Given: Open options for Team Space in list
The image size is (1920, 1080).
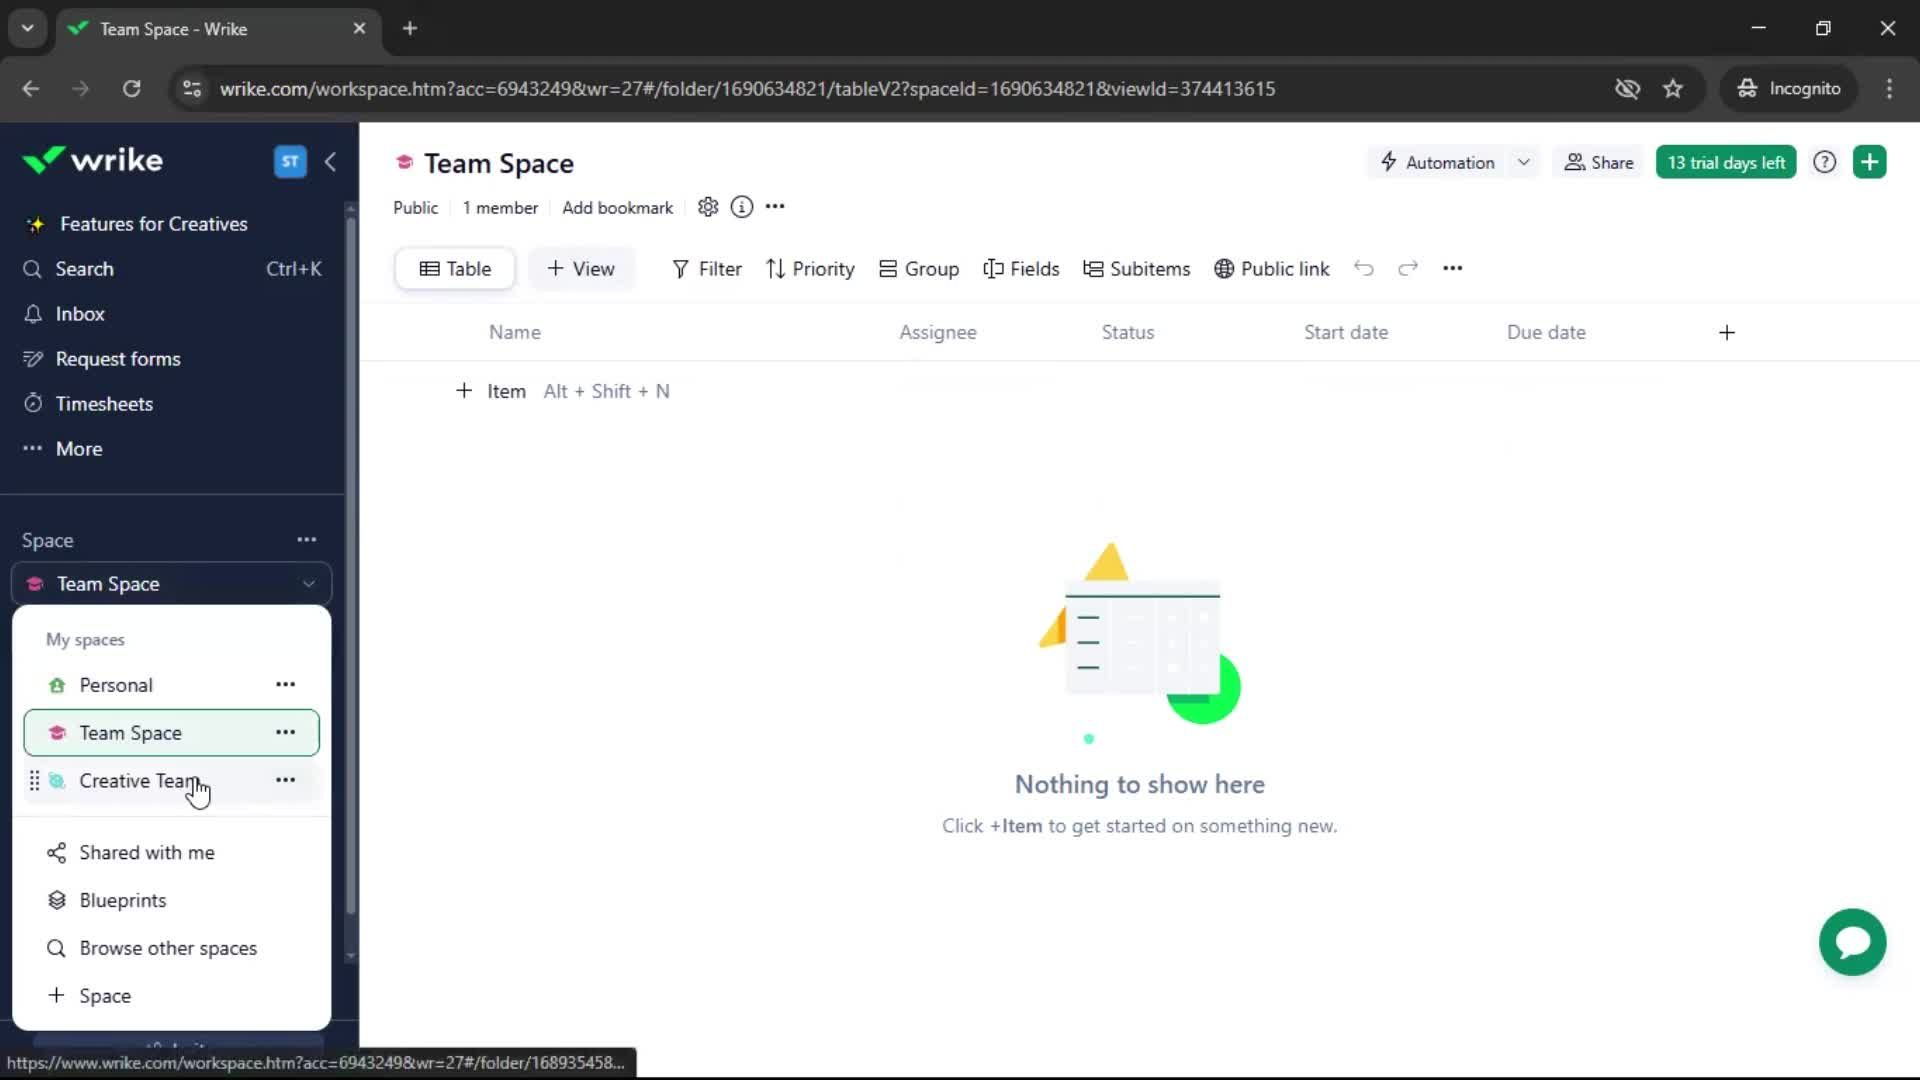Looking at the screenshot, I should tap(285, 733).
